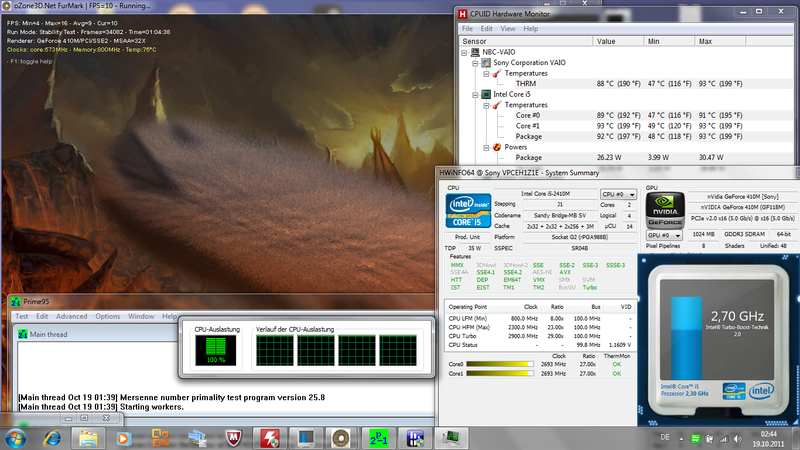Click the Intel Core i5 chip icon in tree
Screen dimensions: 800x450
(487, 94)
